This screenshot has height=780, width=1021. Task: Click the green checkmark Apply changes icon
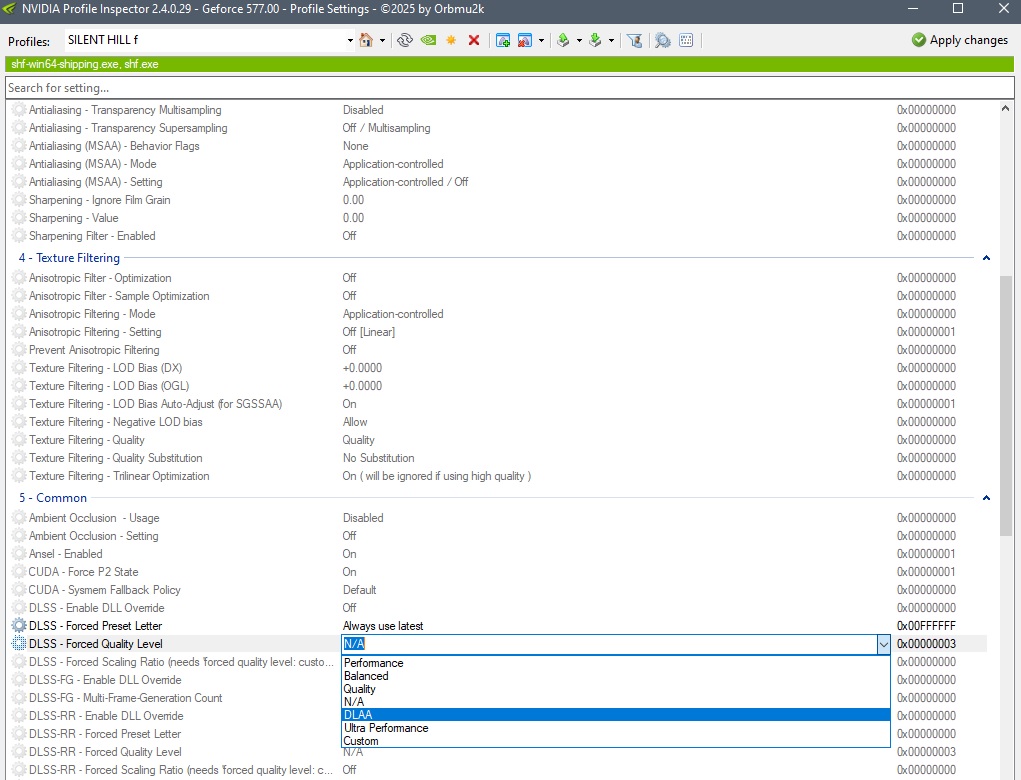[919, 40]
